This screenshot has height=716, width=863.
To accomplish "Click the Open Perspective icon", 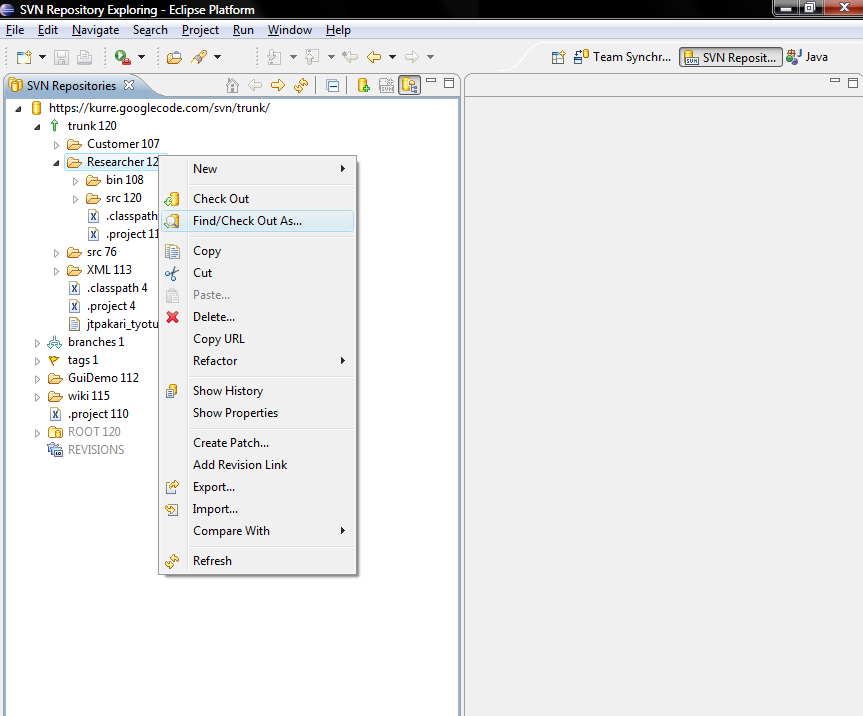I will [558, 57].
